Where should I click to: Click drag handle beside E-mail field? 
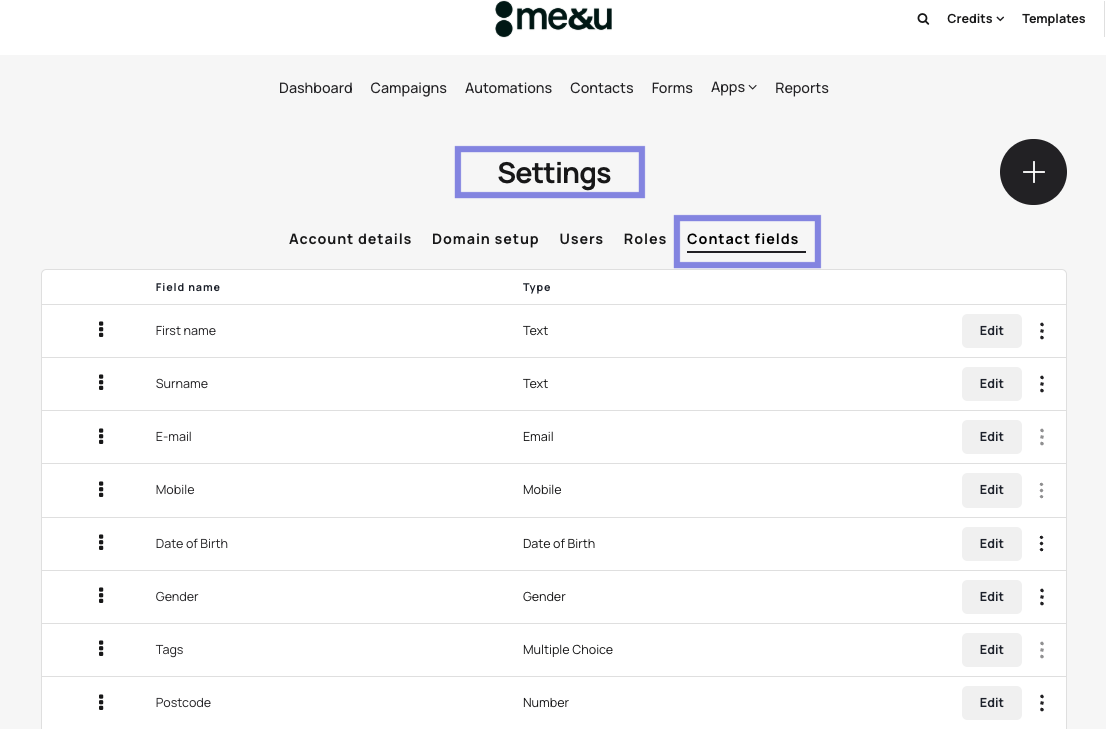[x=101, y=436]
